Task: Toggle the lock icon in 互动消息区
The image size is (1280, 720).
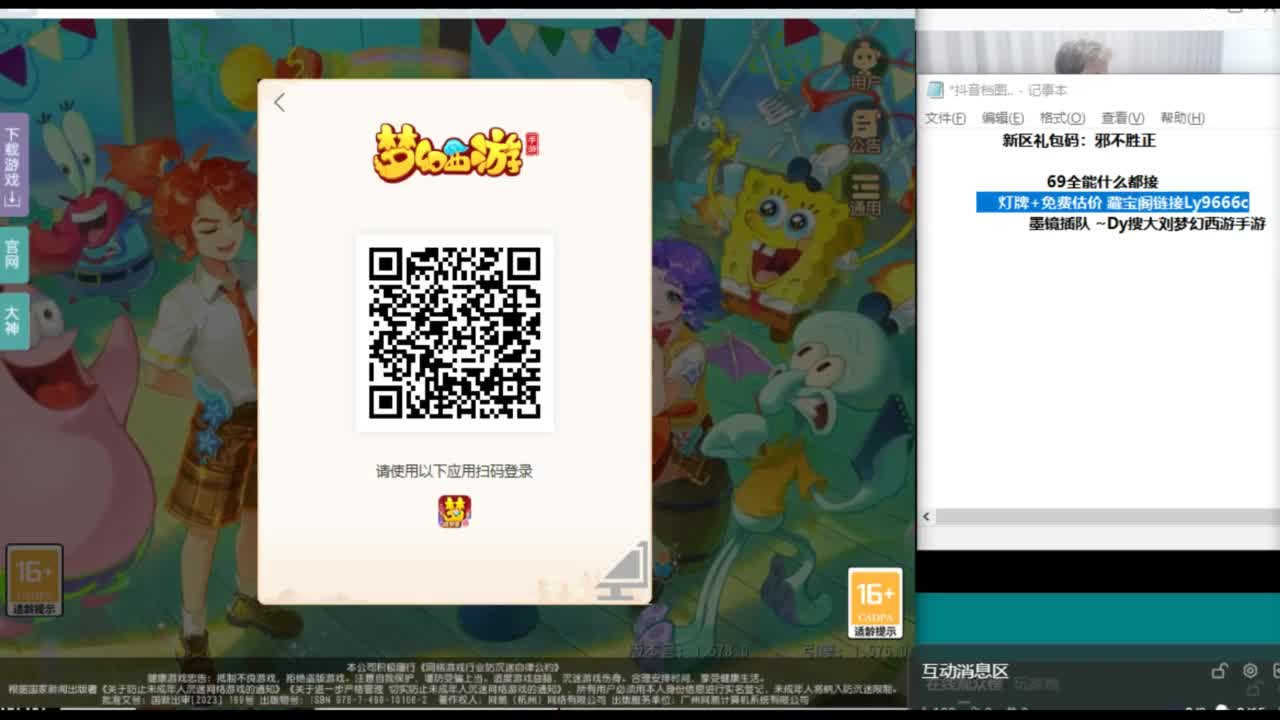Action: (1219, 671)
